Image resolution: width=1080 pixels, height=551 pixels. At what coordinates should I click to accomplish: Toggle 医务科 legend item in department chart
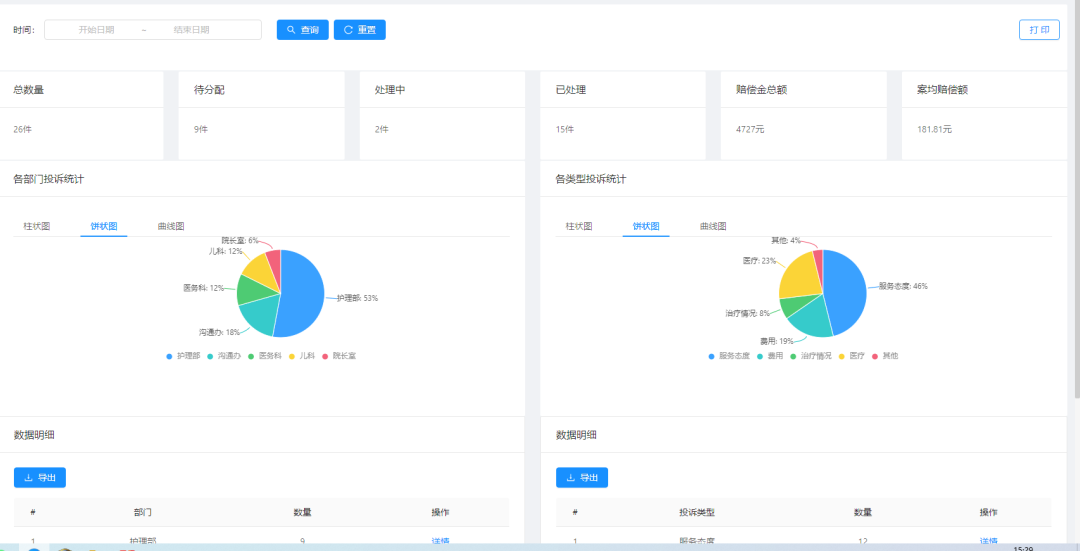click(265, 356)
